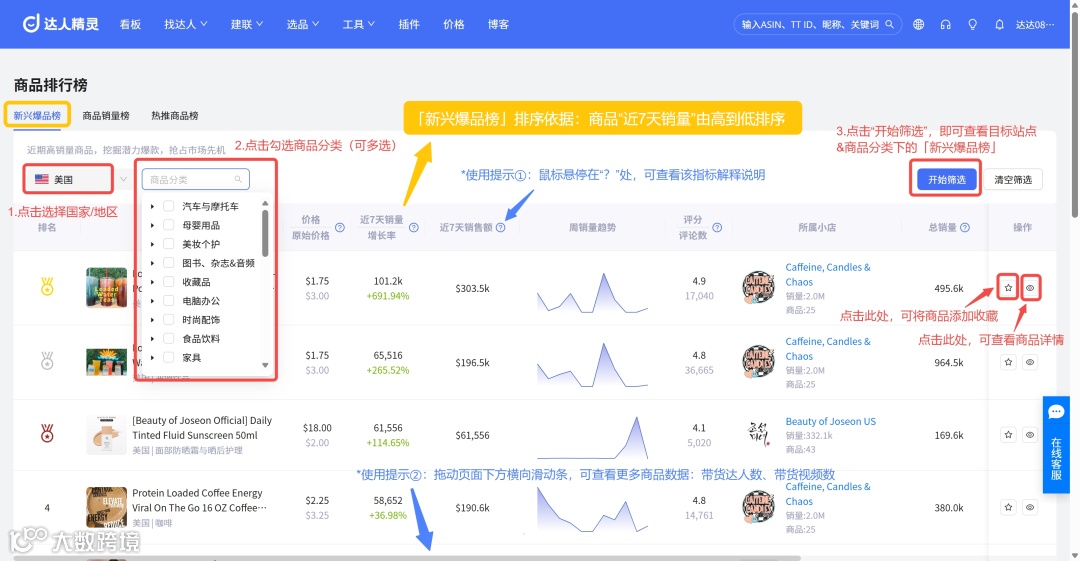
Task: Check the 美妆个护 category
Action: coord(168,244)
